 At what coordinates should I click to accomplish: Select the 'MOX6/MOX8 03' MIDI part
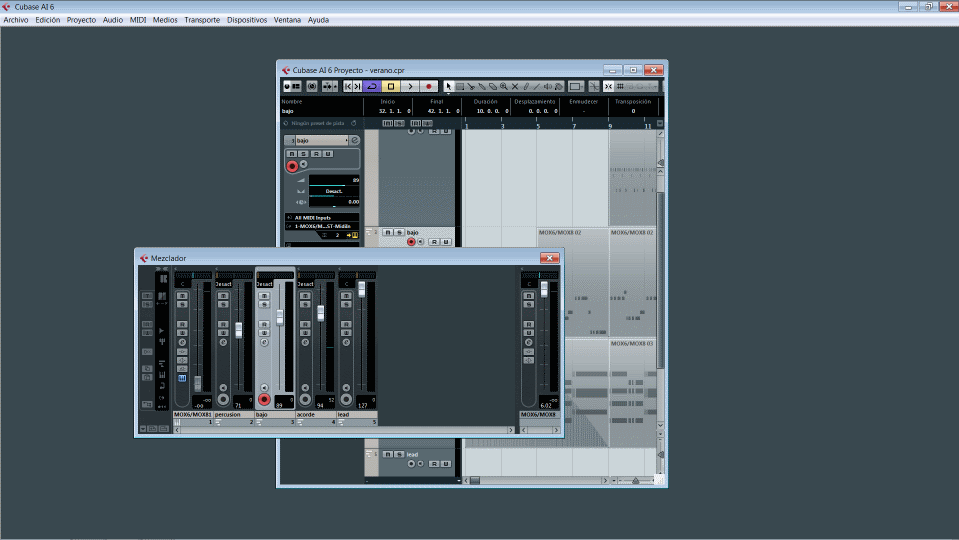632,391
